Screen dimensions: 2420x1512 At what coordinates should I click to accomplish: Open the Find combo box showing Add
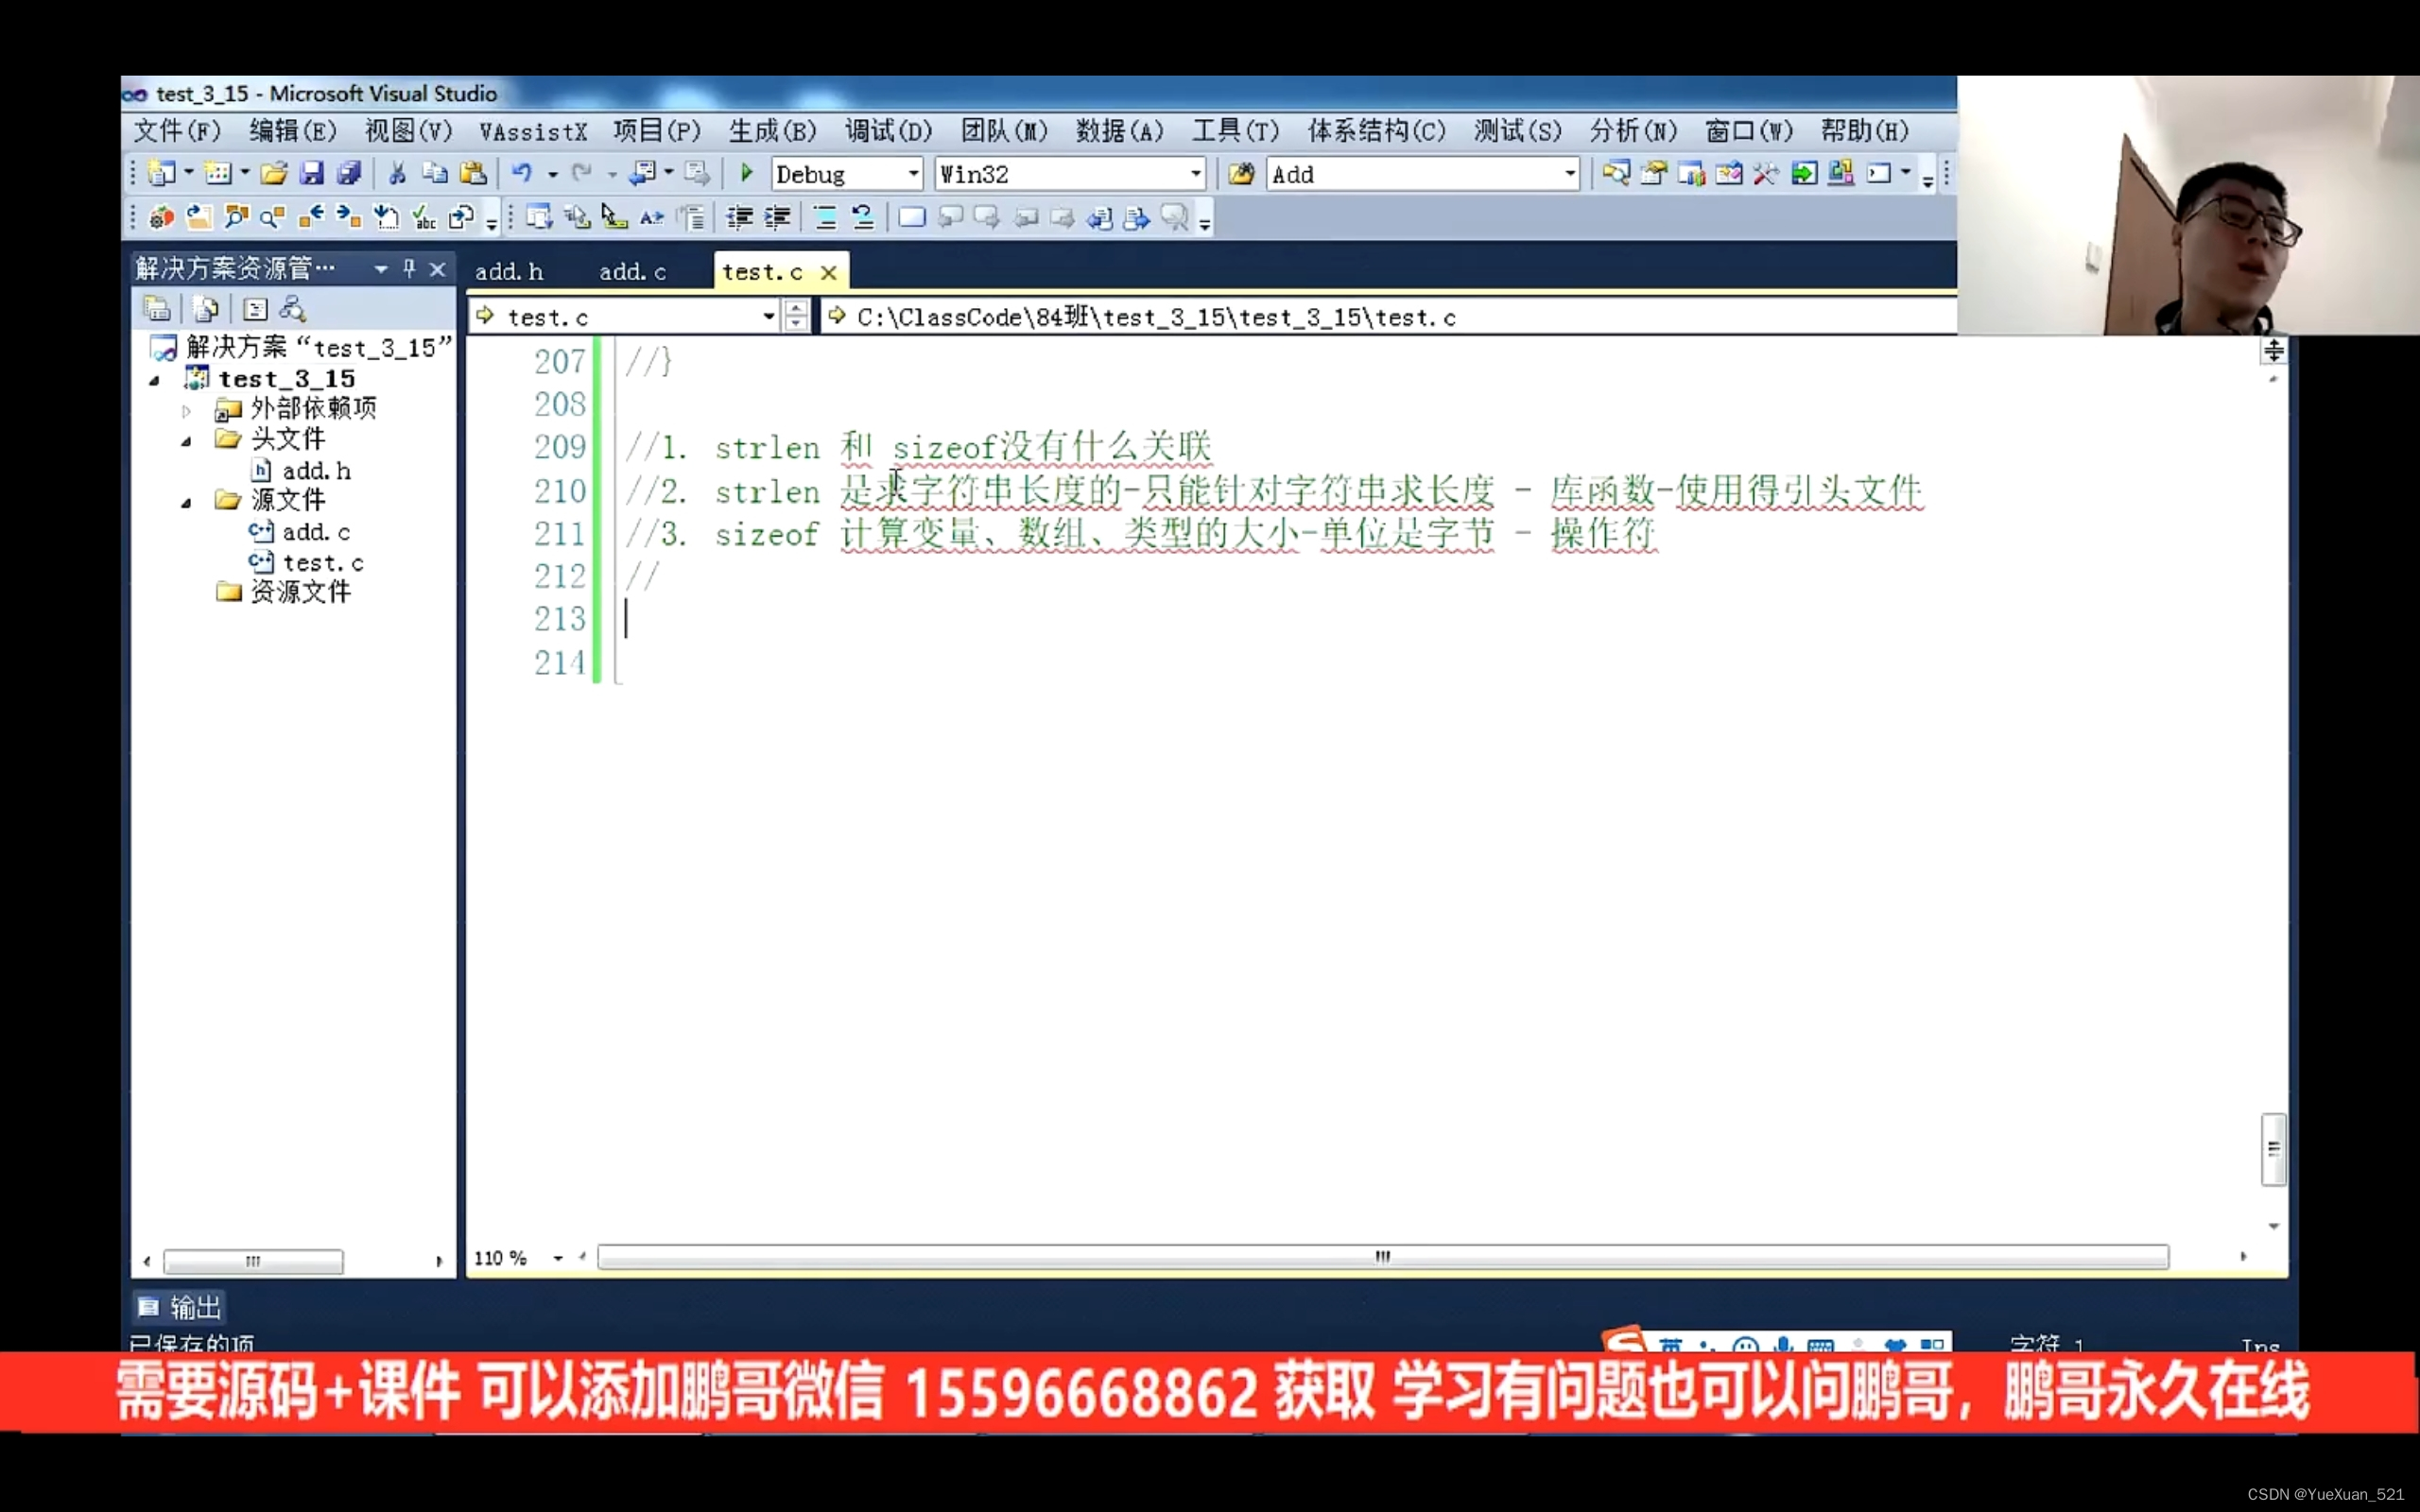coord(1569,174)
